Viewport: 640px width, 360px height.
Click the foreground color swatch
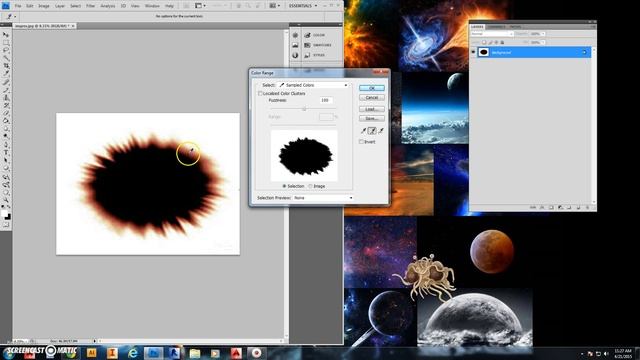(x=4, y=213)
